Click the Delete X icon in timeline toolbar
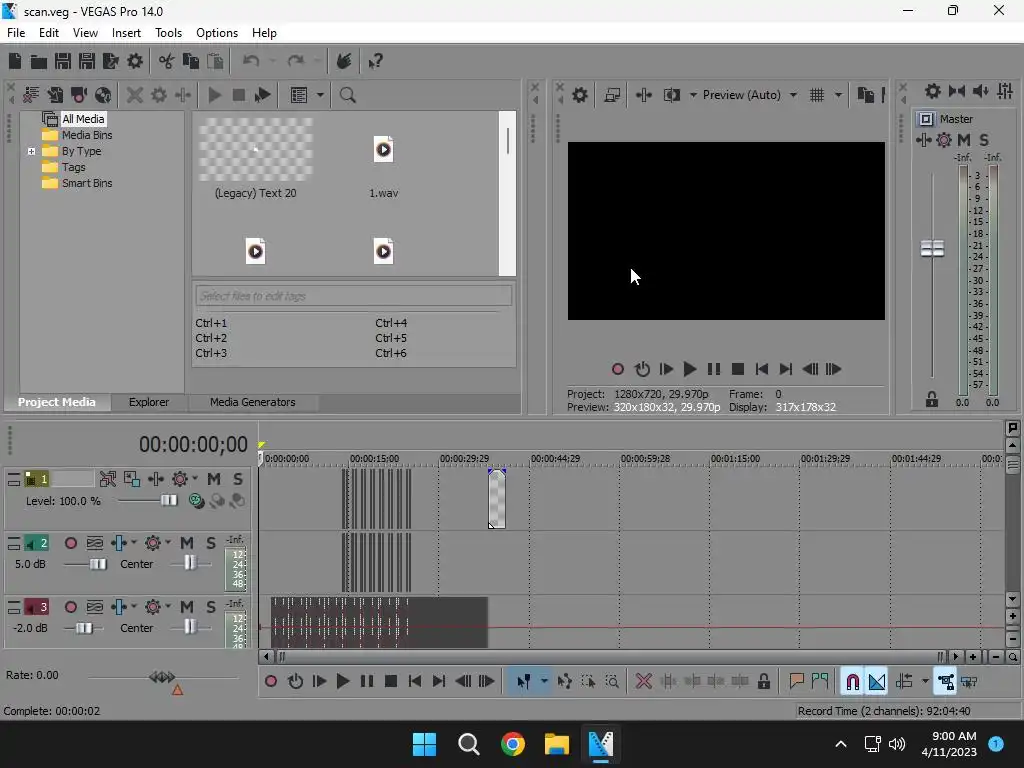1024x768 pixels. coord(643,682)
